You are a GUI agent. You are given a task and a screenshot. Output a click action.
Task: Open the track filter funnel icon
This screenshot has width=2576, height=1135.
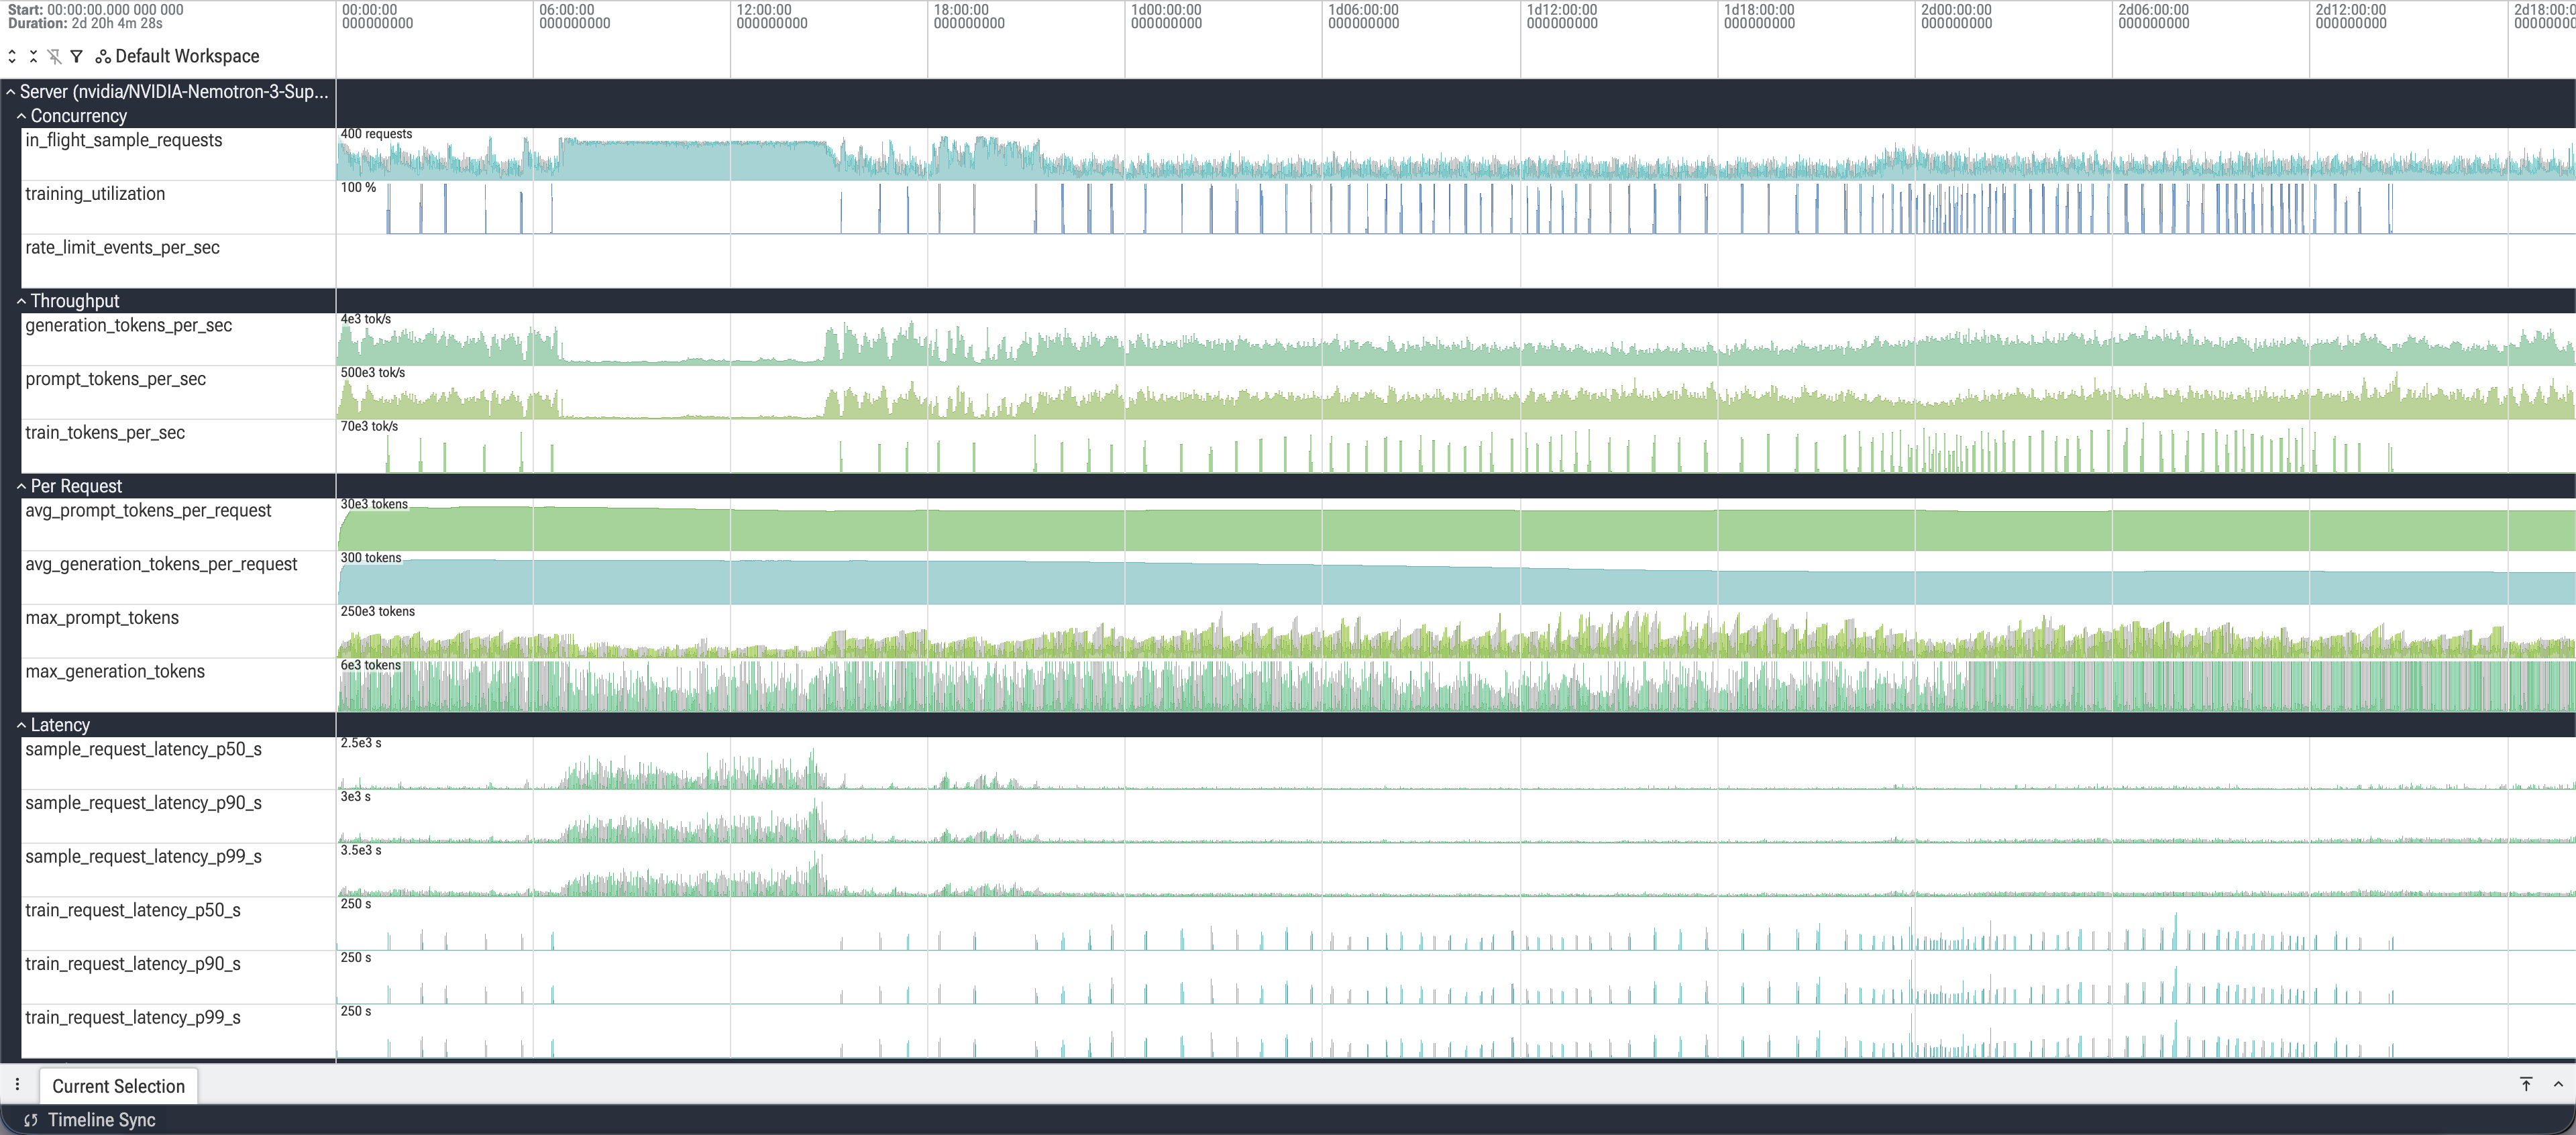click(x=76, y=57)
